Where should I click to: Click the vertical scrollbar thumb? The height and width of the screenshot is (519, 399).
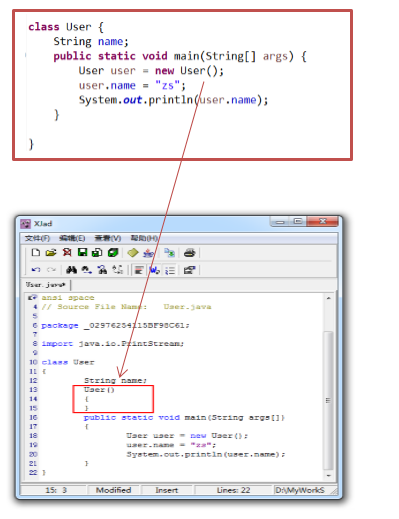pos(329,400)
